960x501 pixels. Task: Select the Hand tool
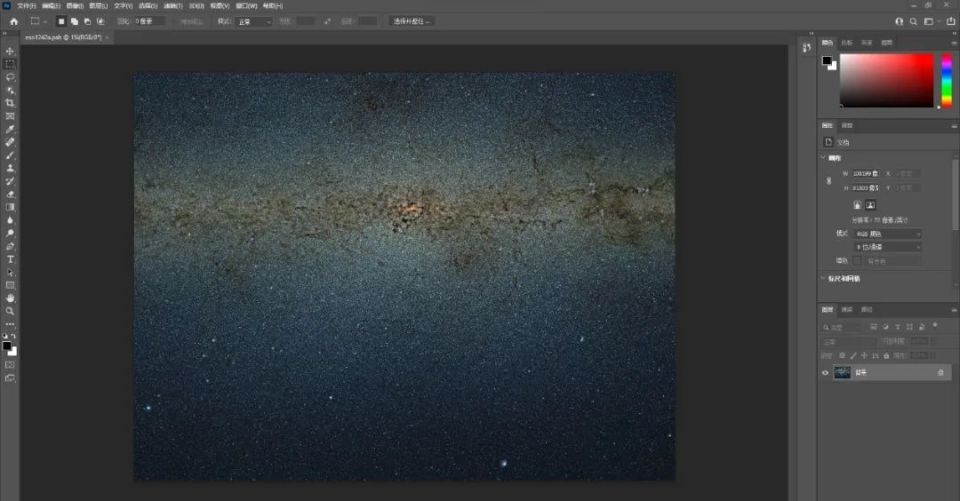[10, 298]
